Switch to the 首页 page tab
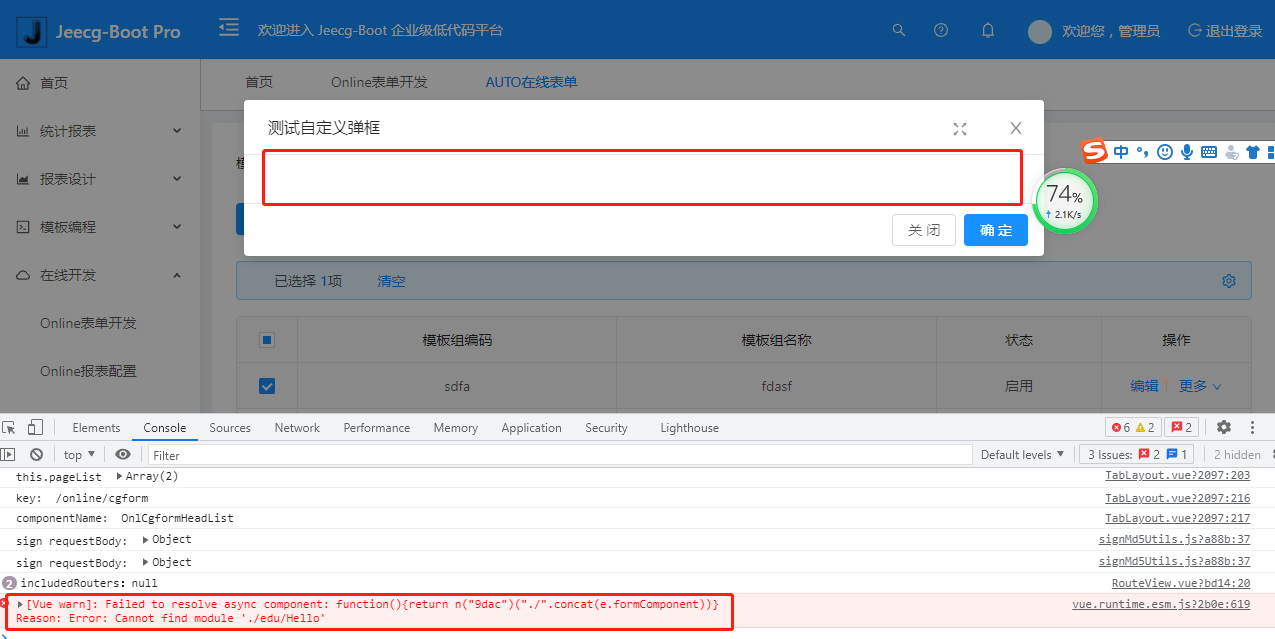This screenshot has height=639, width=1275. click(259, 83)
